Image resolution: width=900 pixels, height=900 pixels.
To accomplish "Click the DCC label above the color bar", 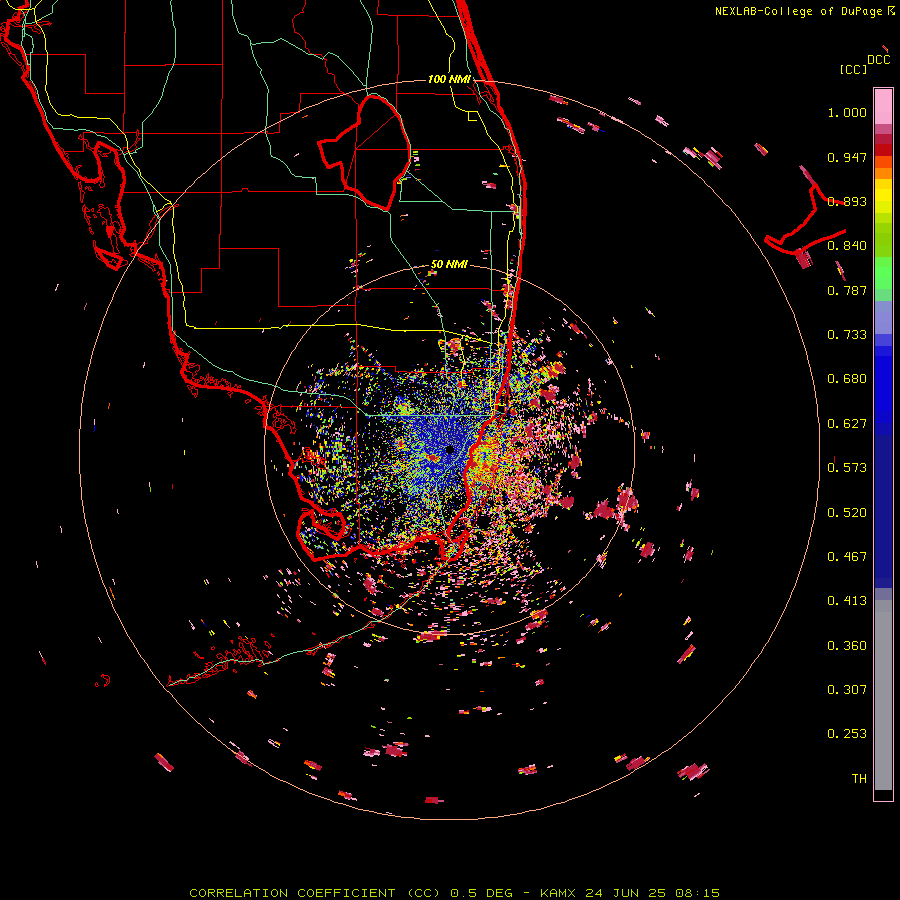I will [x=879, y=60].
